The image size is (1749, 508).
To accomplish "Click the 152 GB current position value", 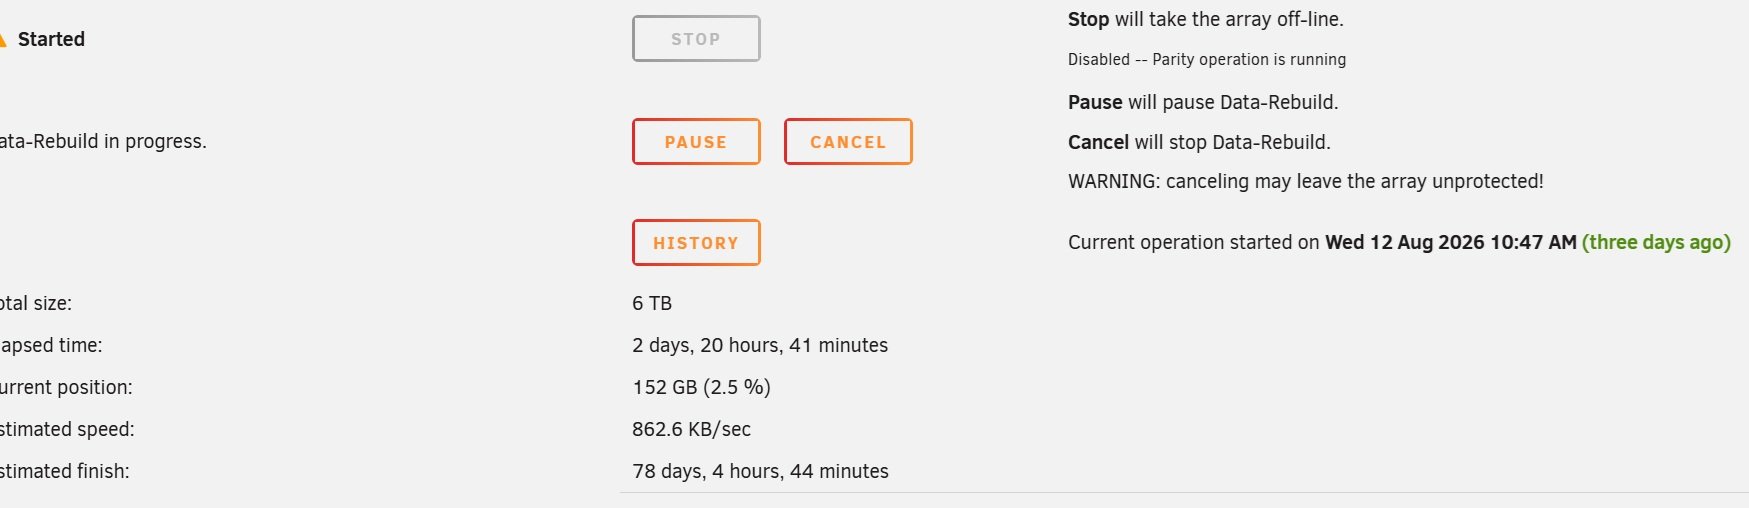I will (701, 387).
